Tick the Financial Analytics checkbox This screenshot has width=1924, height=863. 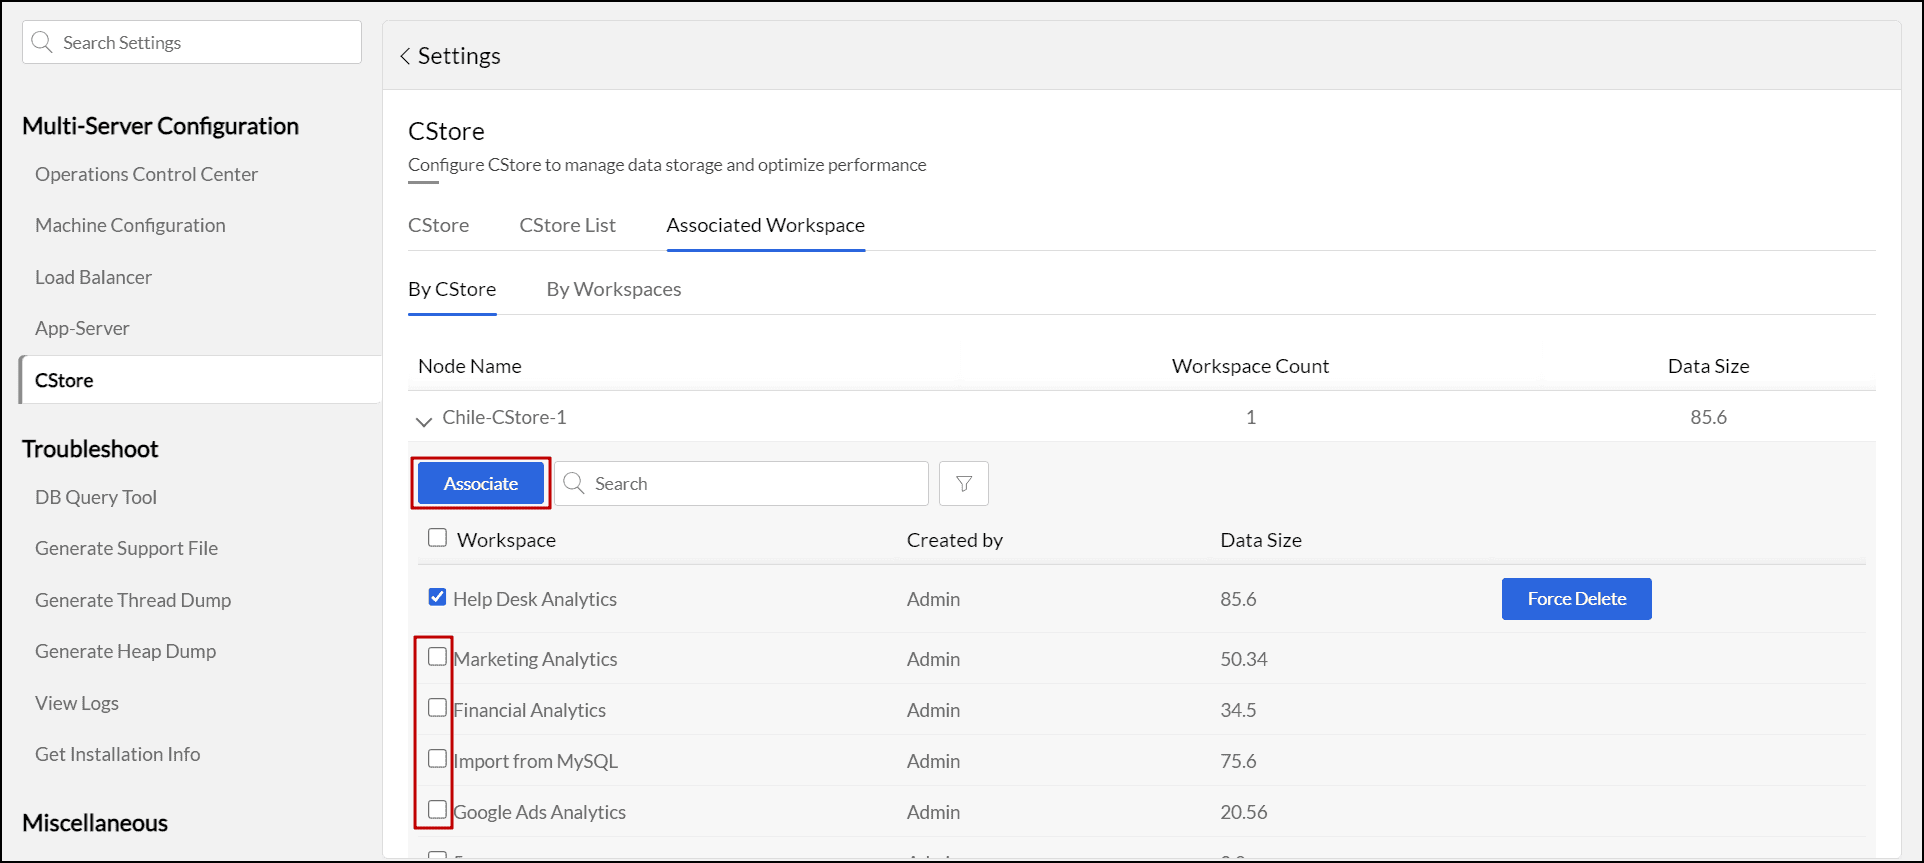coord(437,708)
